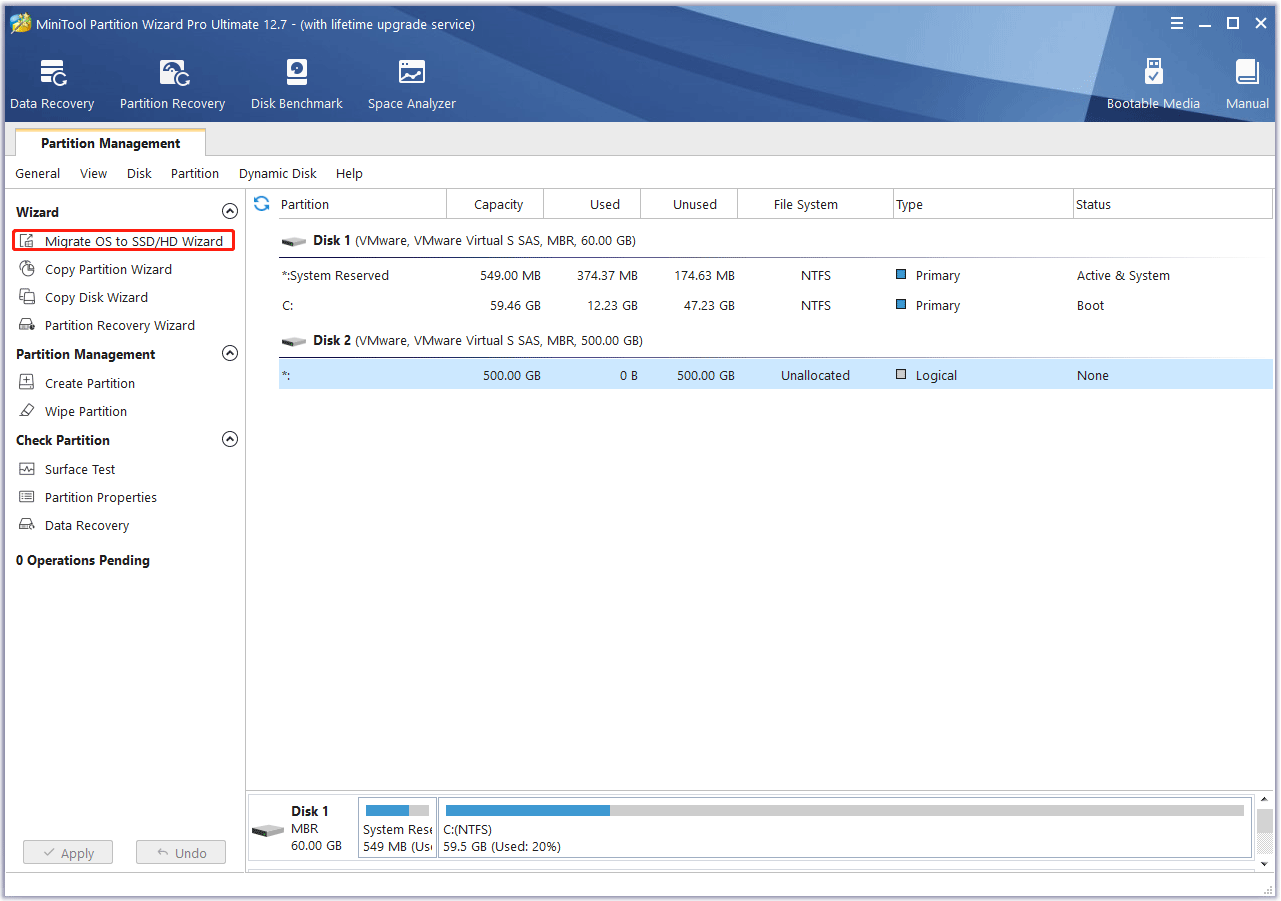Launch Disk Benchmark
The height and width of the screenshot is (901, 1281).
point(296,83)
